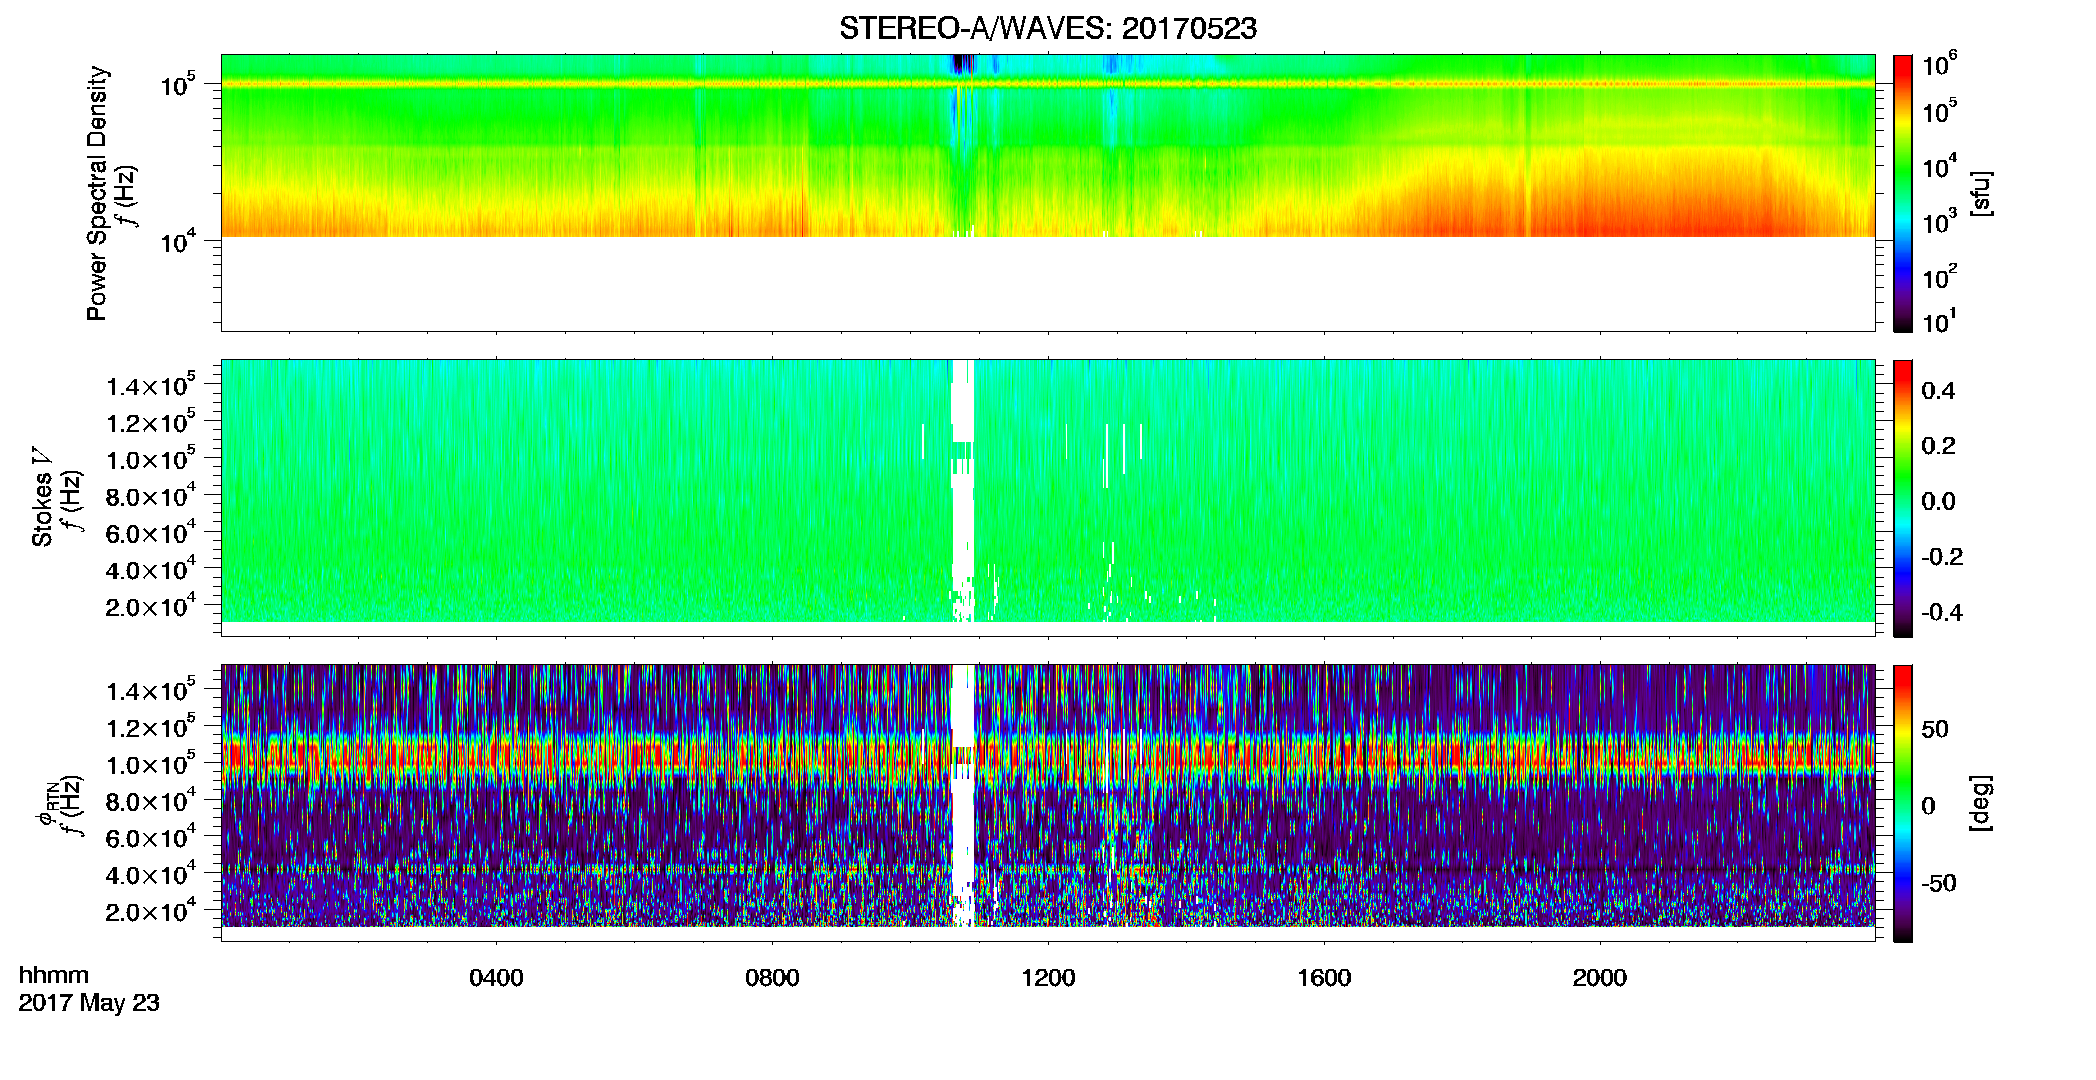Image resolution: width=2096 pixels, height=1080 pixels.
Task: Select the hhmm time format label
Action: pos(54,976)
